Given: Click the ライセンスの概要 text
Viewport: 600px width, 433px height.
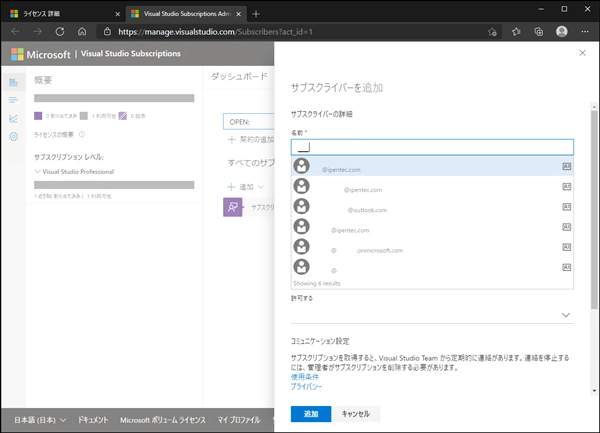Looking at the screenshot, I should [54, 135].
